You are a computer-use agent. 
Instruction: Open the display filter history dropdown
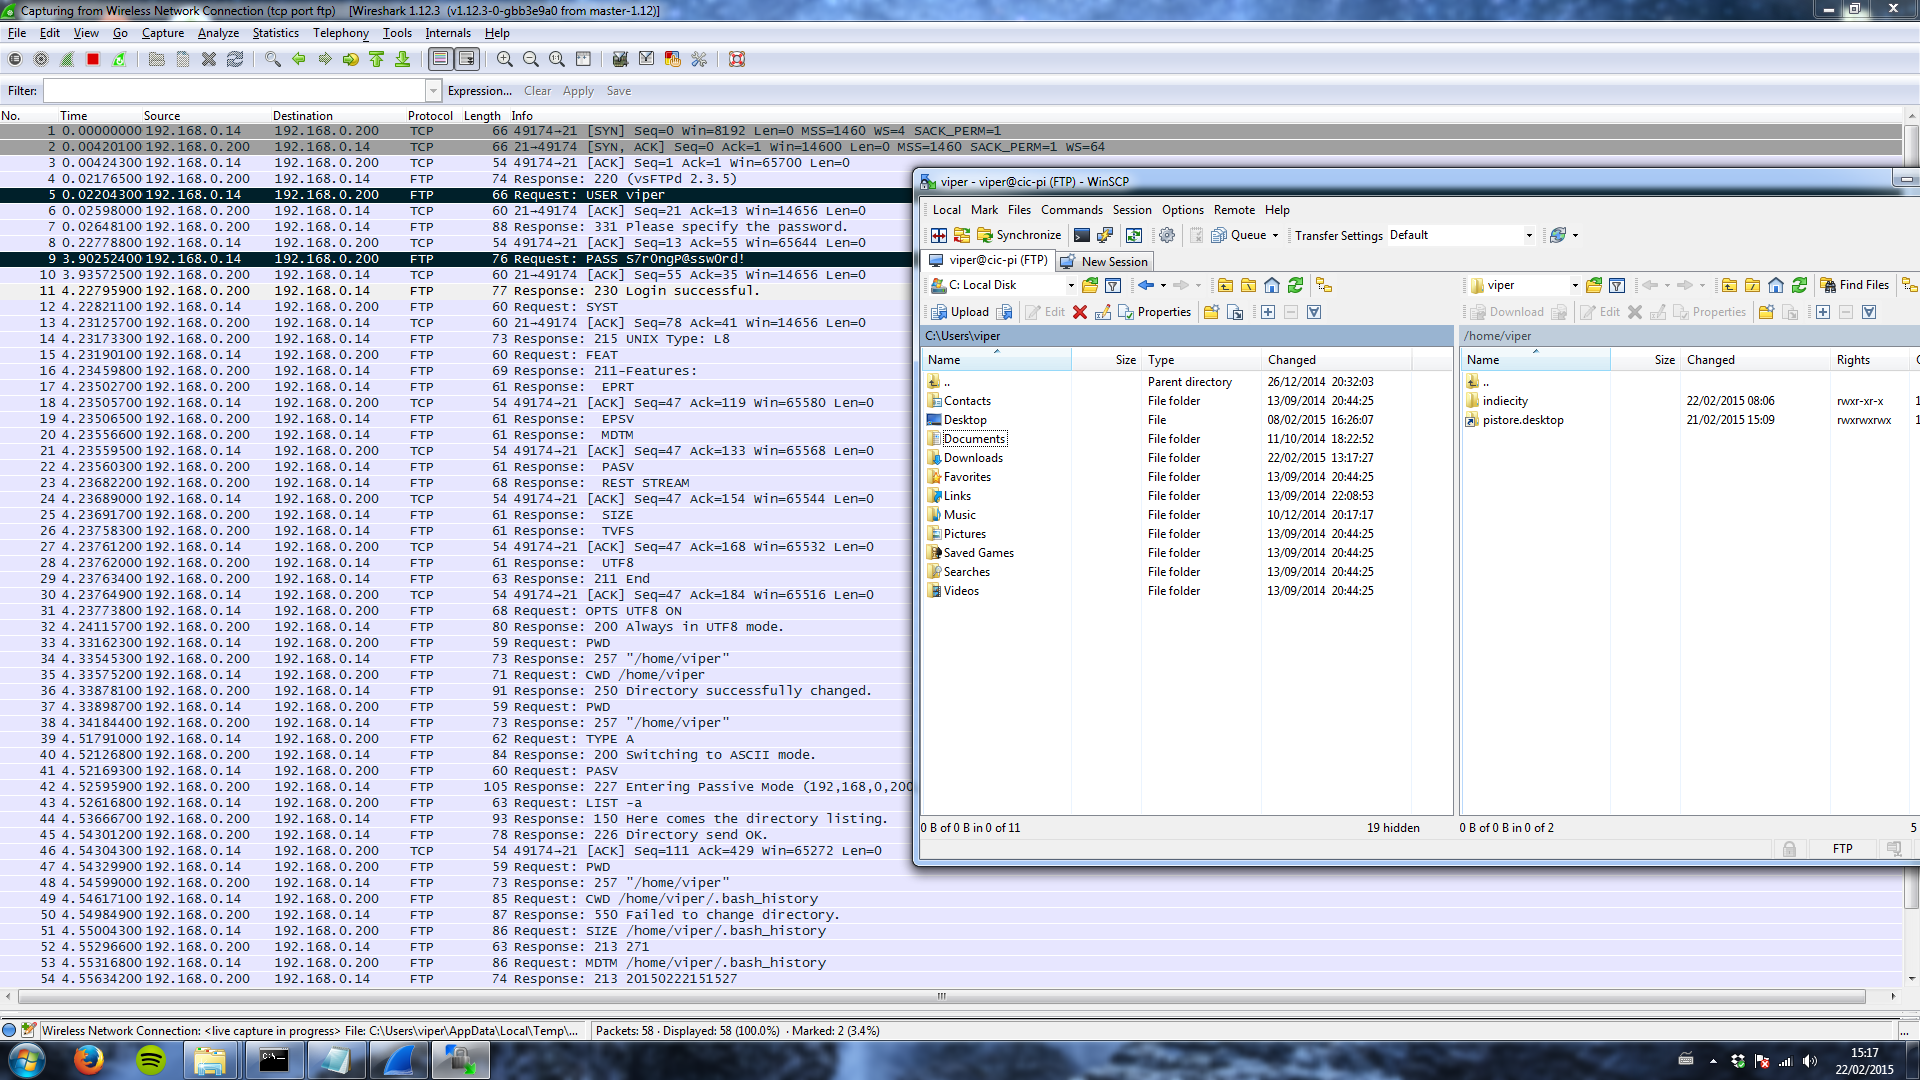coord(433,91)
